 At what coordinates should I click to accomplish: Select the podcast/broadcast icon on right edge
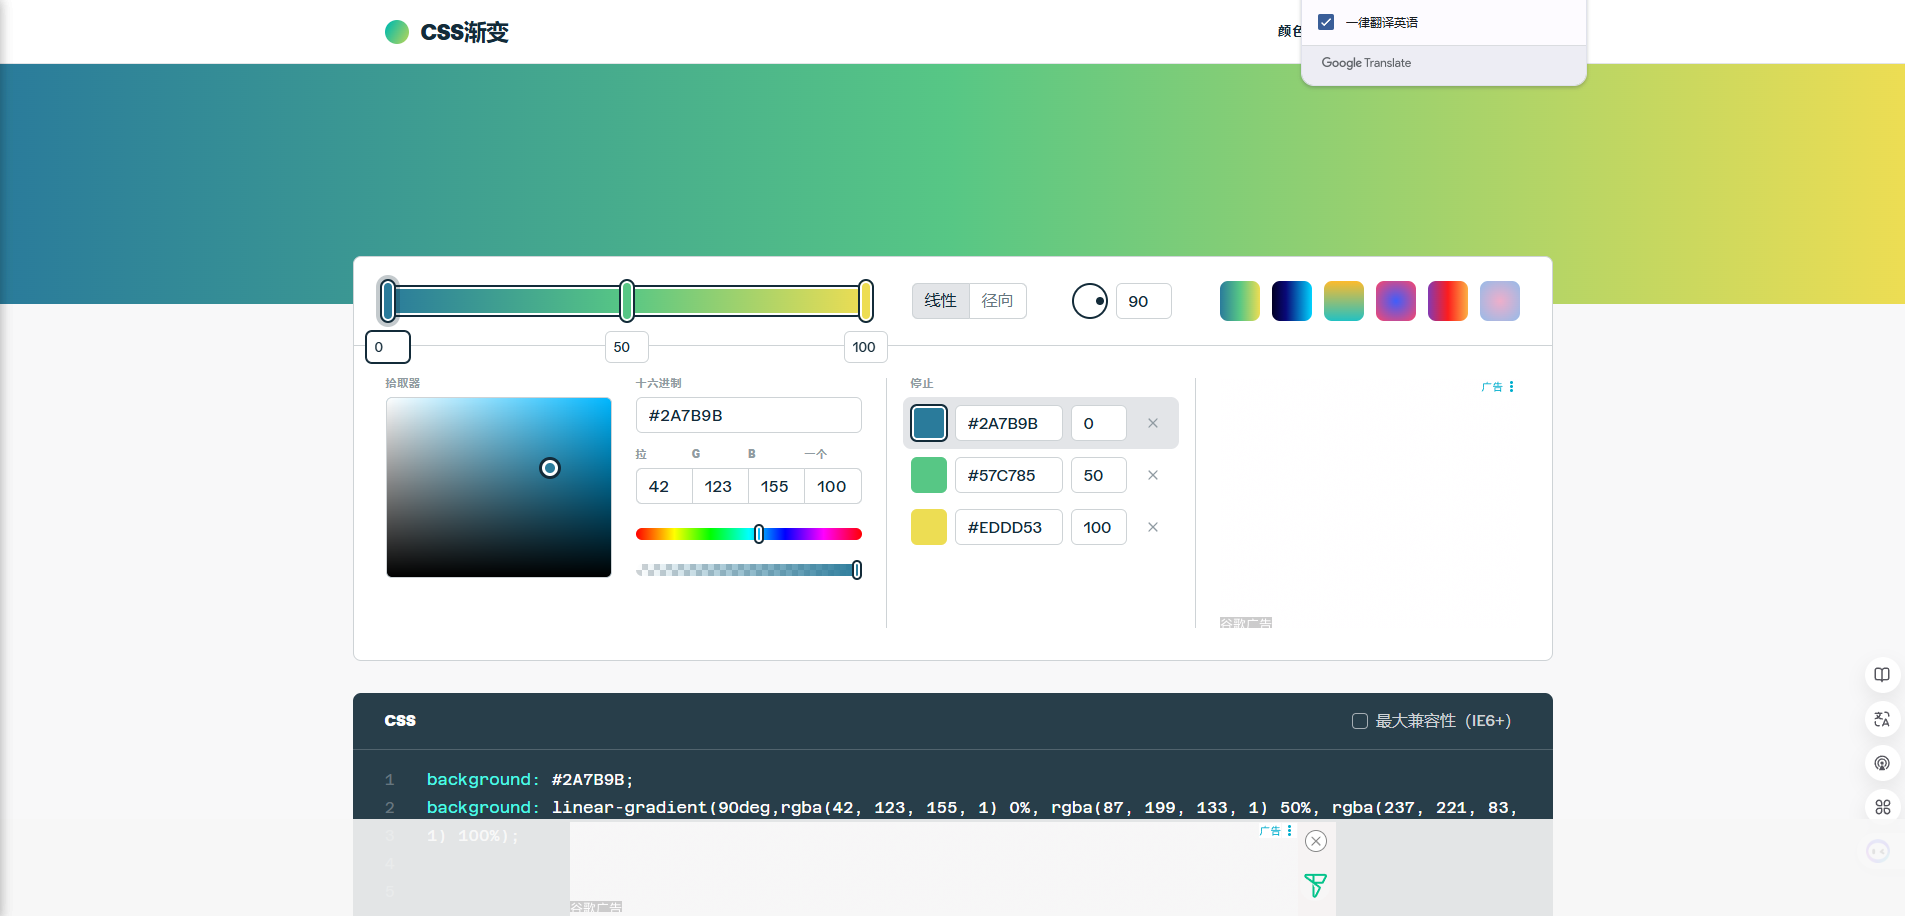(1883, 763)
